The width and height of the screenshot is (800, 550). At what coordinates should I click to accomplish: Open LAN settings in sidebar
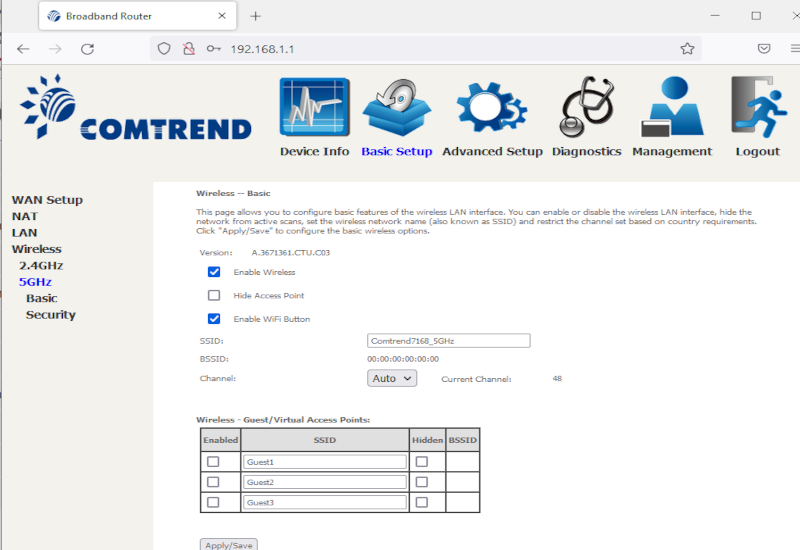24,233
